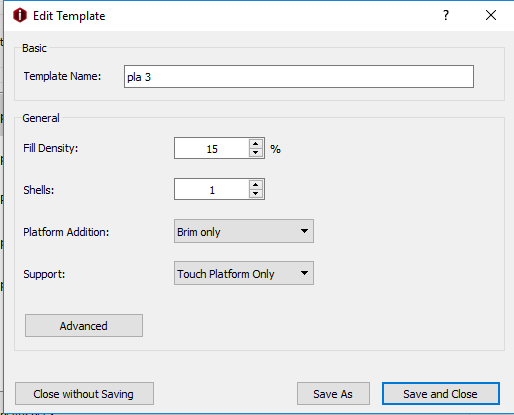Click the Save As button
Viewport: 514px width, 415px height.
[333, 394]
